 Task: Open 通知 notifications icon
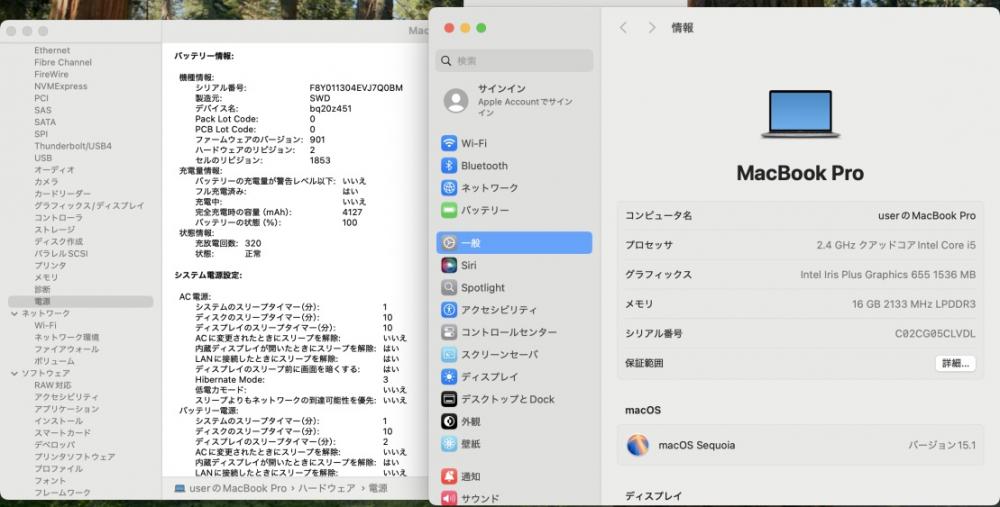click(x=449, y=476)
